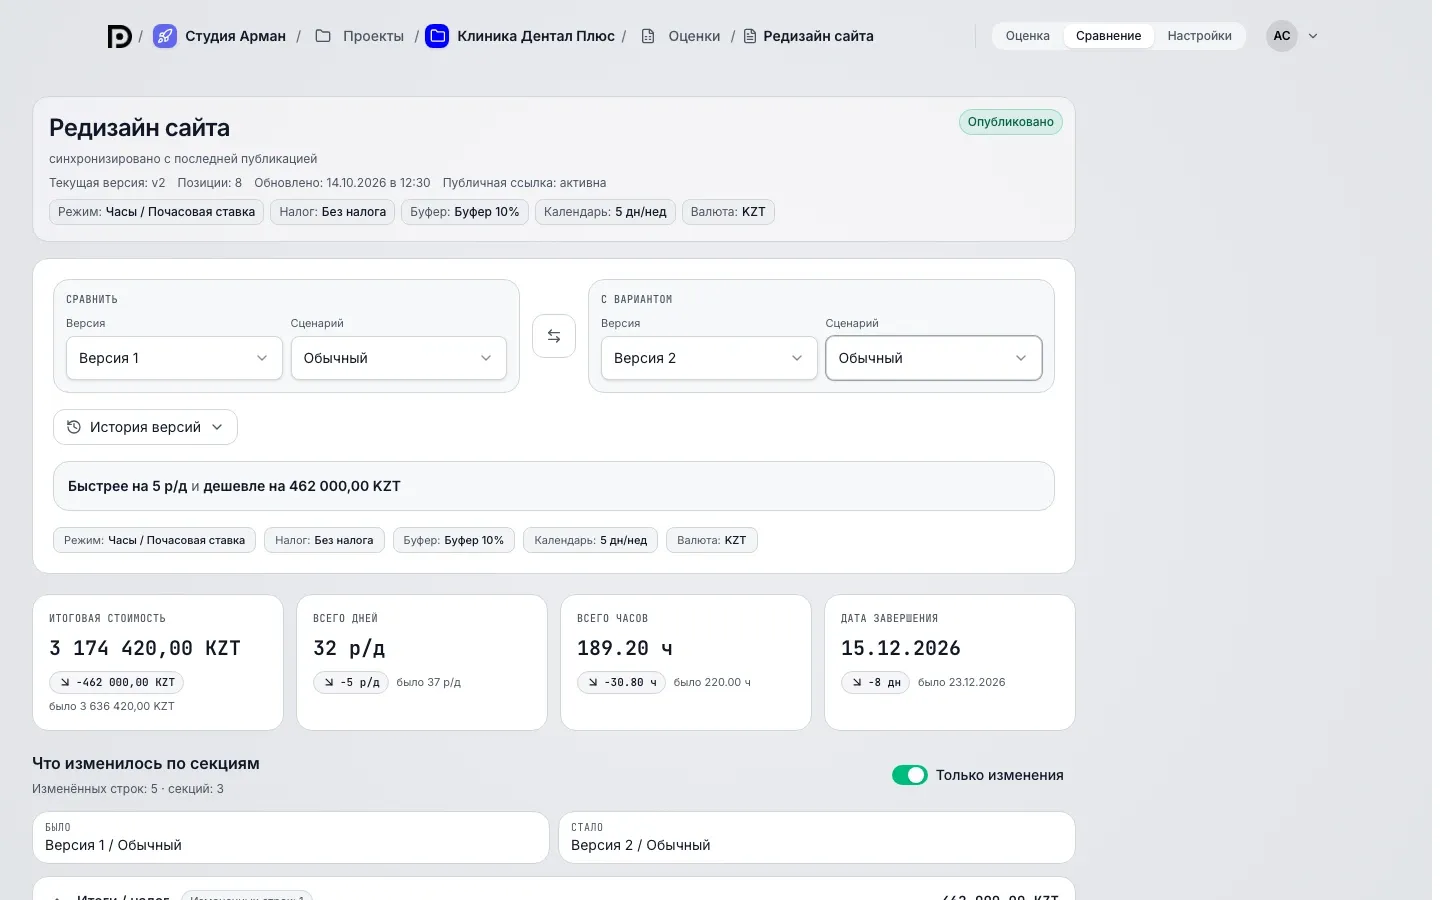This screenshot has height=900, width=1440.
Task: Click the document icon beside Оценки
Action: coord(648,36)
